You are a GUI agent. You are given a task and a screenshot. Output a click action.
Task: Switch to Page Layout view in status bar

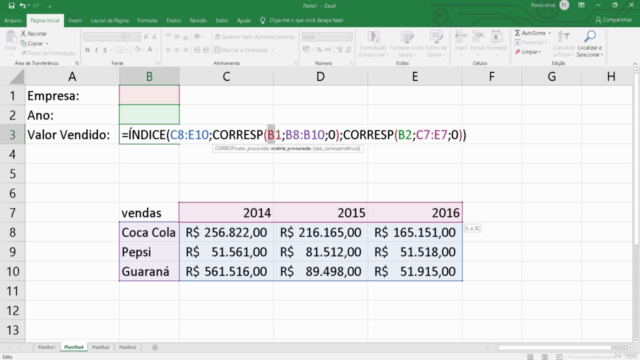pos(544,357)
